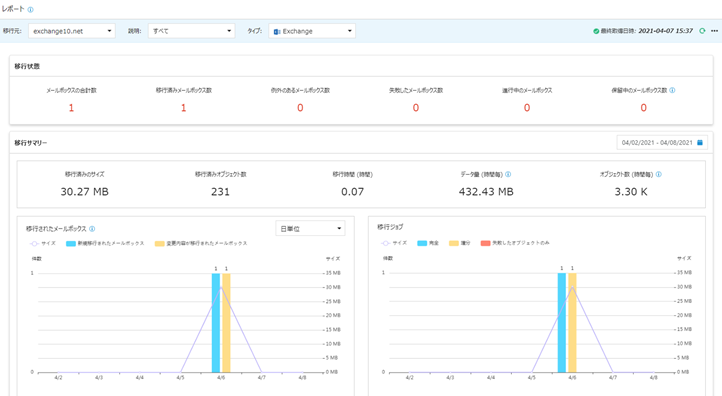Click the info icon beside 保留中のメールボックス数

(672, 90)
